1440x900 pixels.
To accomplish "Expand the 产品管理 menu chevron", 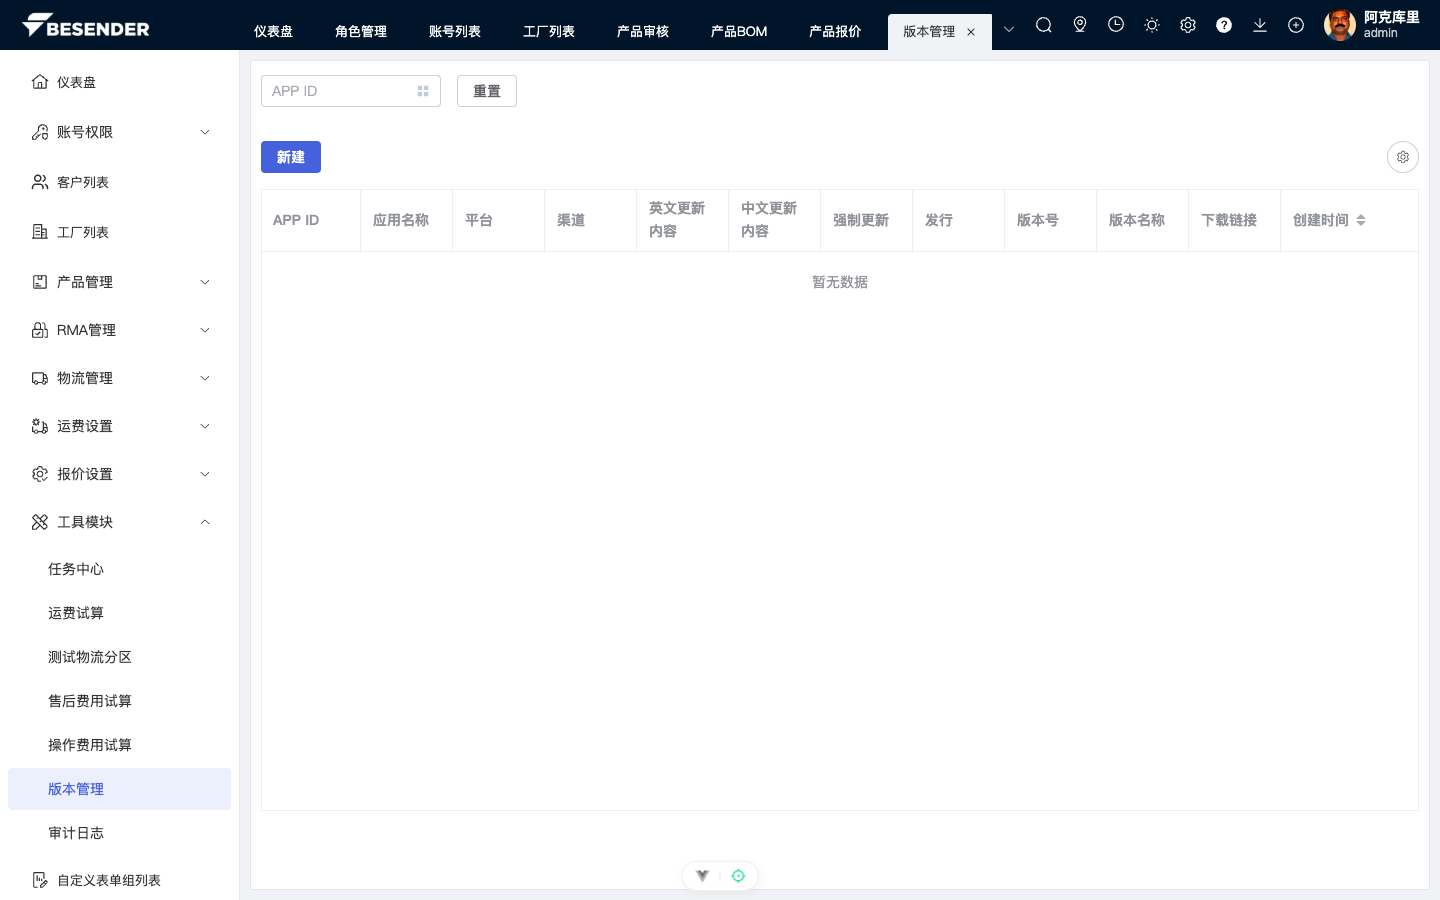I will 205,282.
